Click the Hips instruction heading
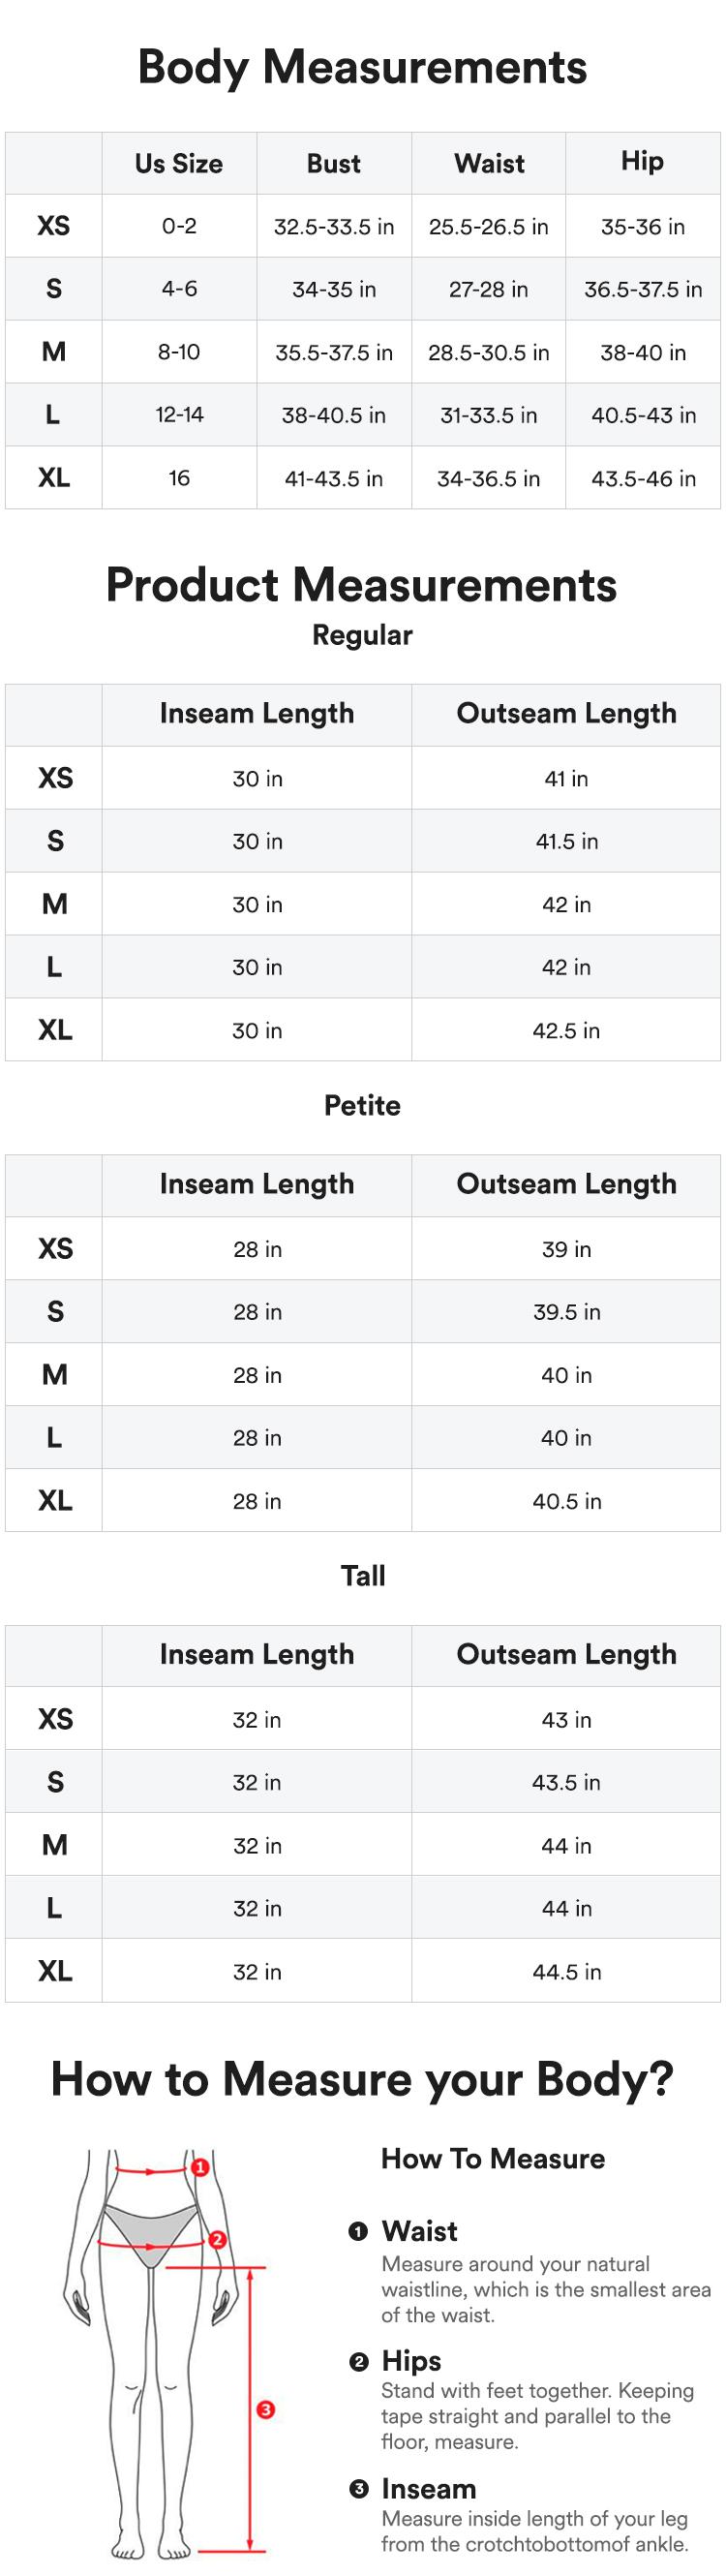The width and height of the screenshot is (726, 2576). pyautogui.click(x=411, y=2361)
